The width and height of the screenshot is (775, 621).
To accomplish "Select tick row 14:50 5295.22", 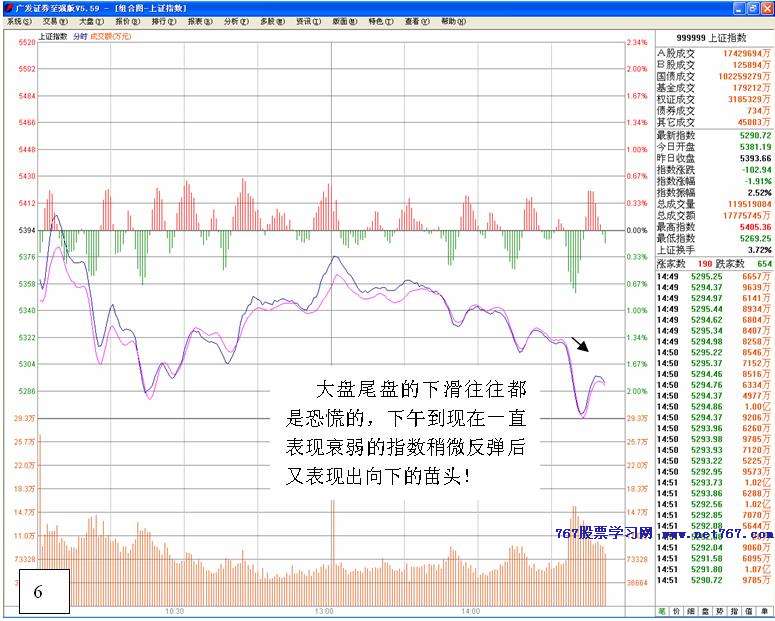I will (714, 352).
